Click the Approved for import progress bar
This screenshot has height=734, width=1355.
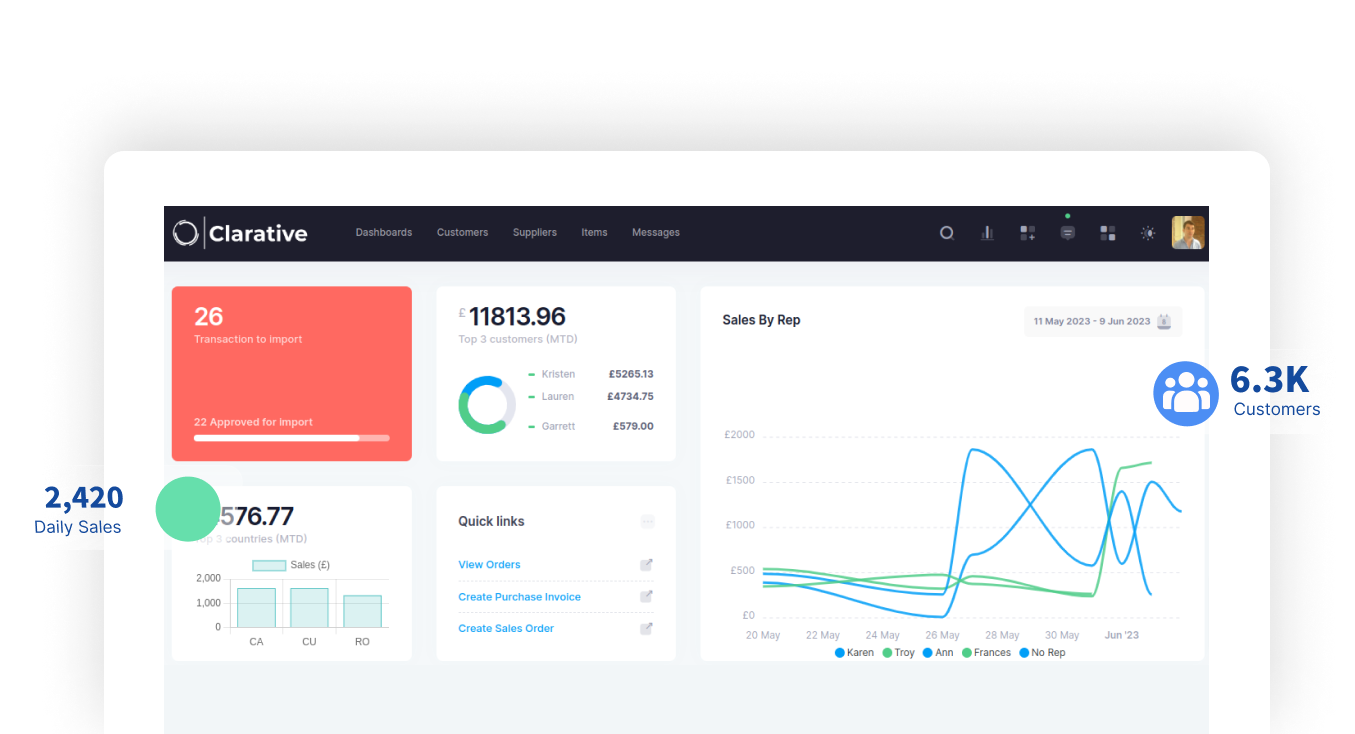click(x=291, y=438)
